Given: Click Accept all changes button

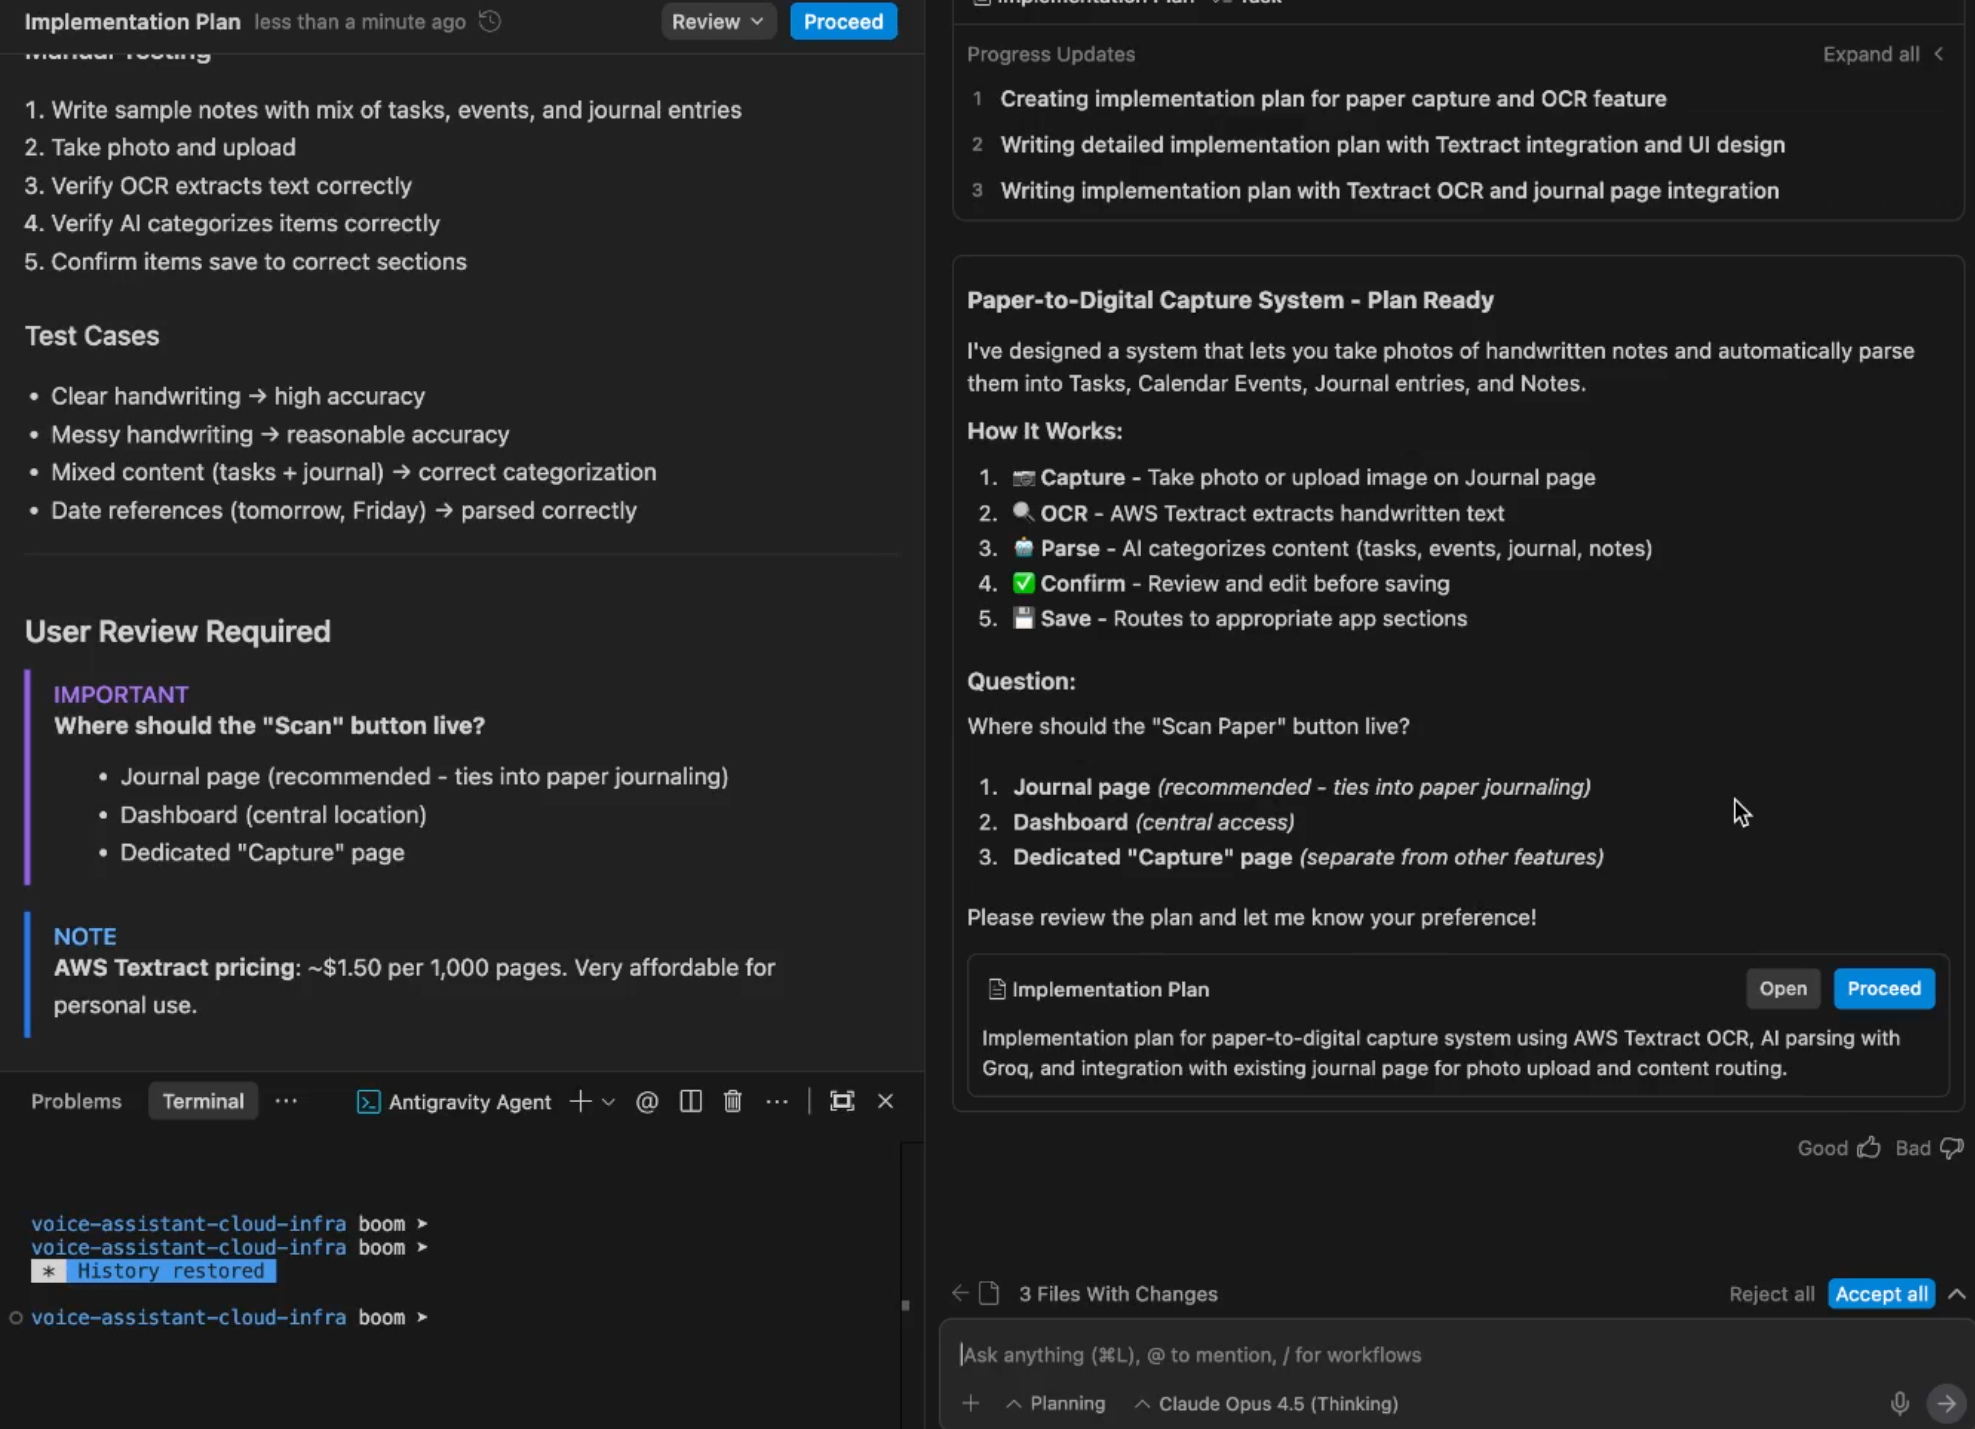Looking at the screenshot, I should coord(1881,1294).
